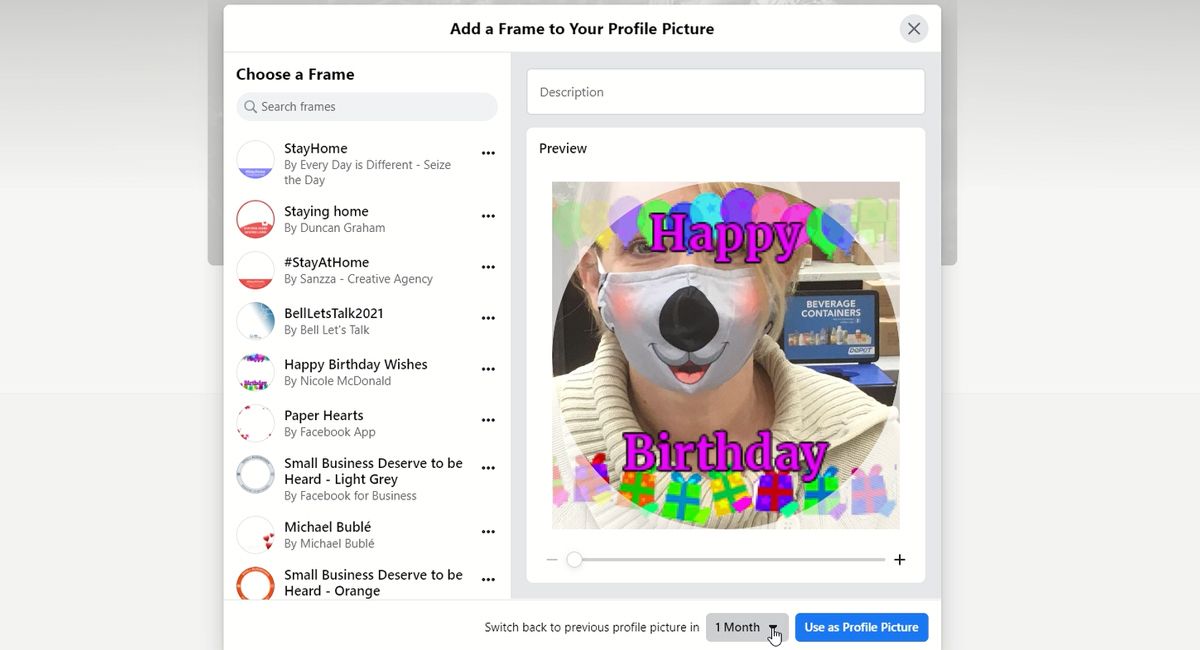
Task: Open the 1 Month duration dropdown
Action: [x=747, y=627]
